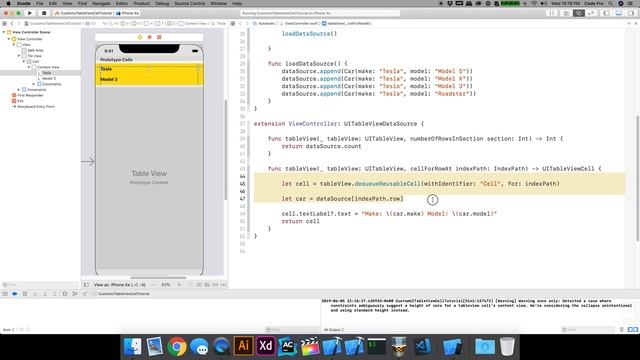Open related items menu in storyboard jump bar
Image resolution: width=640 pixels, height=360 pixels.
pos(4,24)
